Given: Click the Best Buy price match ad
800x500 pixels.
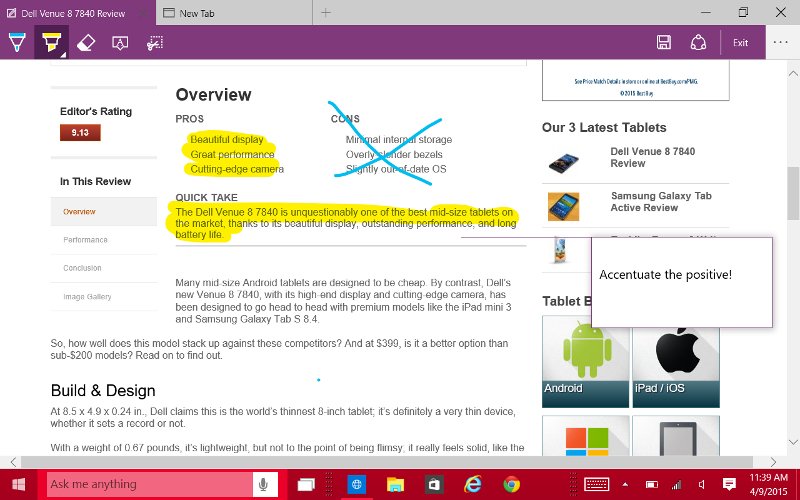Looking at the screenshot, I should tap(636, 81).
